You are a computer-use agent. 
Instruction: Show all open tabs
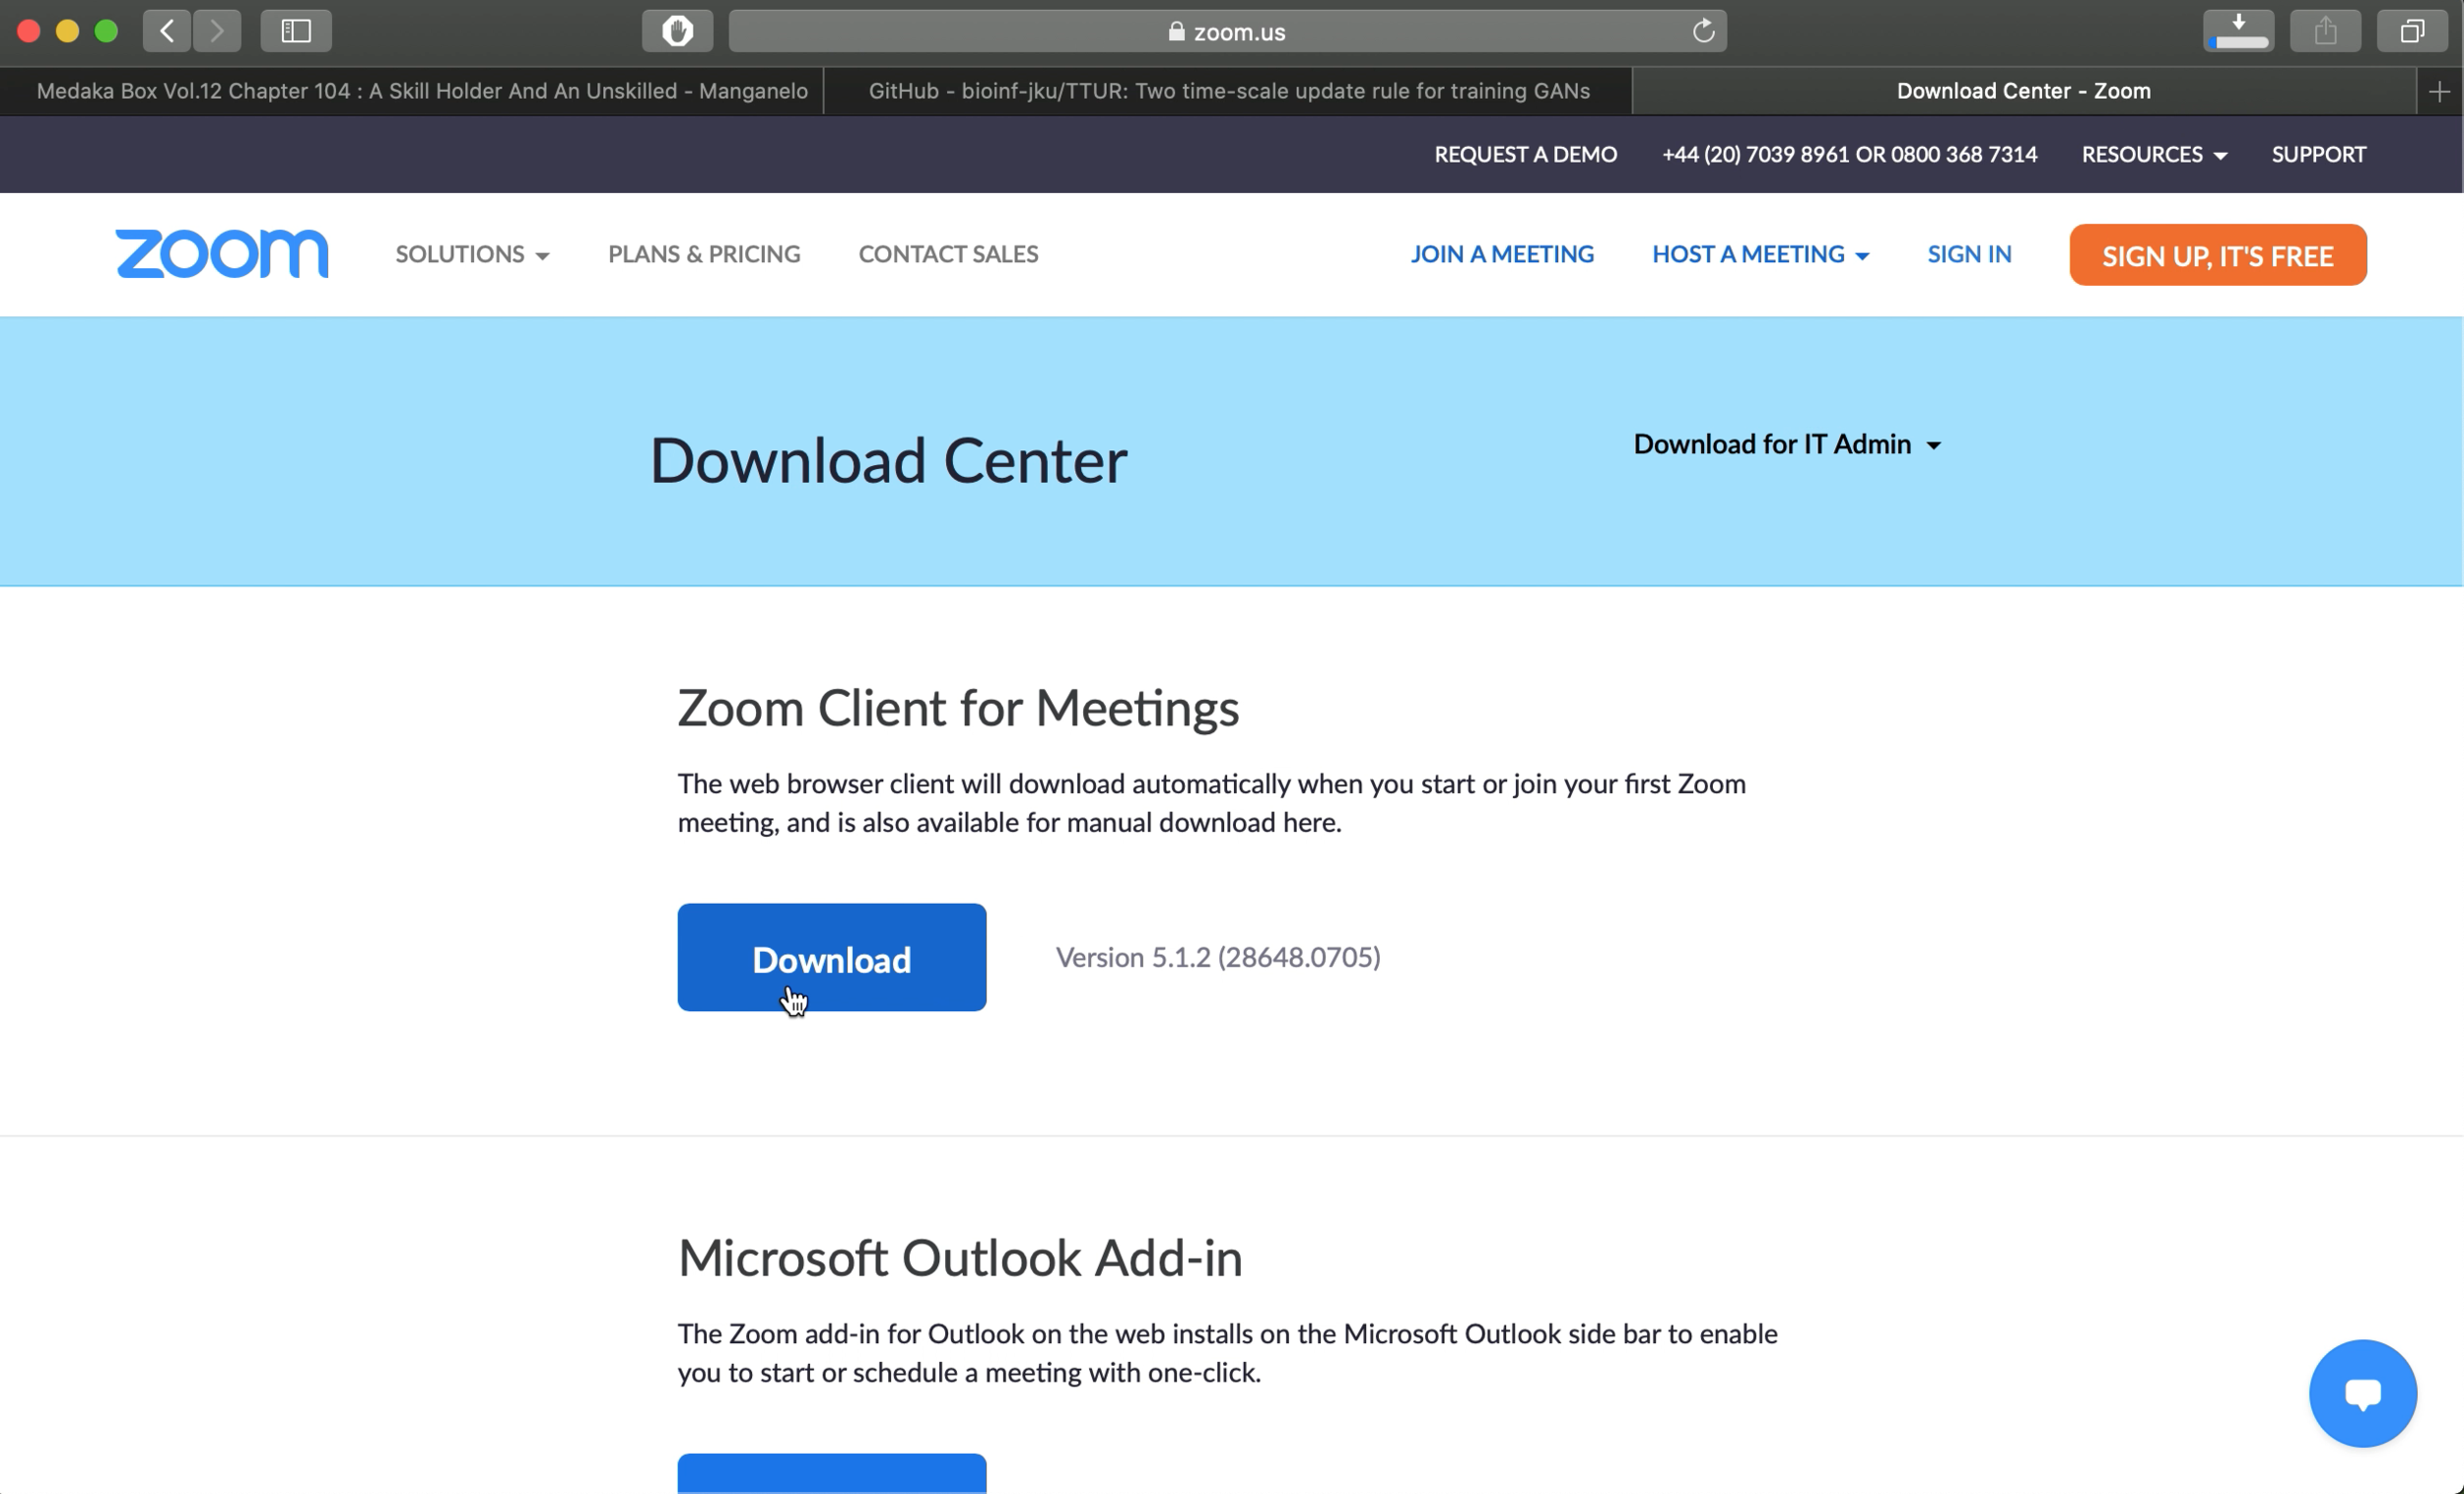coord(2410,31)
